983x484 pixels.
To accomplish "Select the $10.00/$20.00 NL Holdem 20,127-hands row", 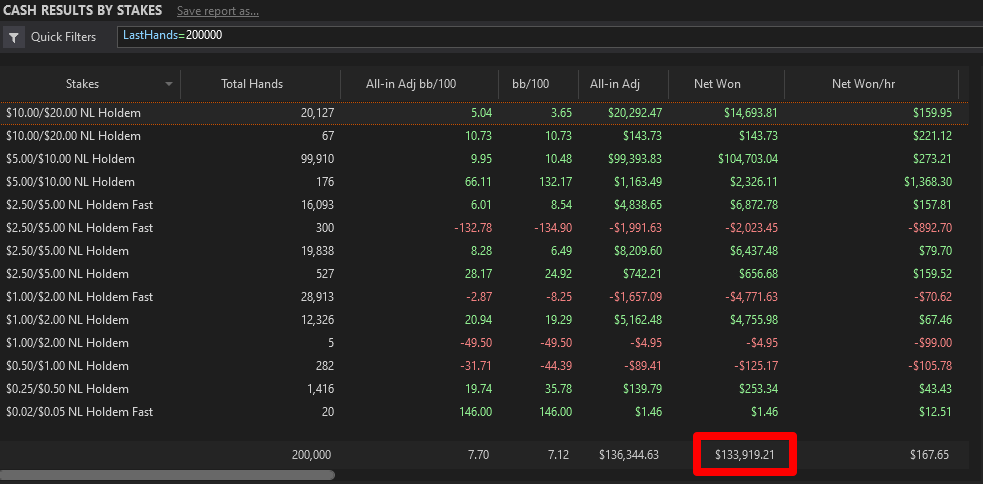I will pos(484,113).
